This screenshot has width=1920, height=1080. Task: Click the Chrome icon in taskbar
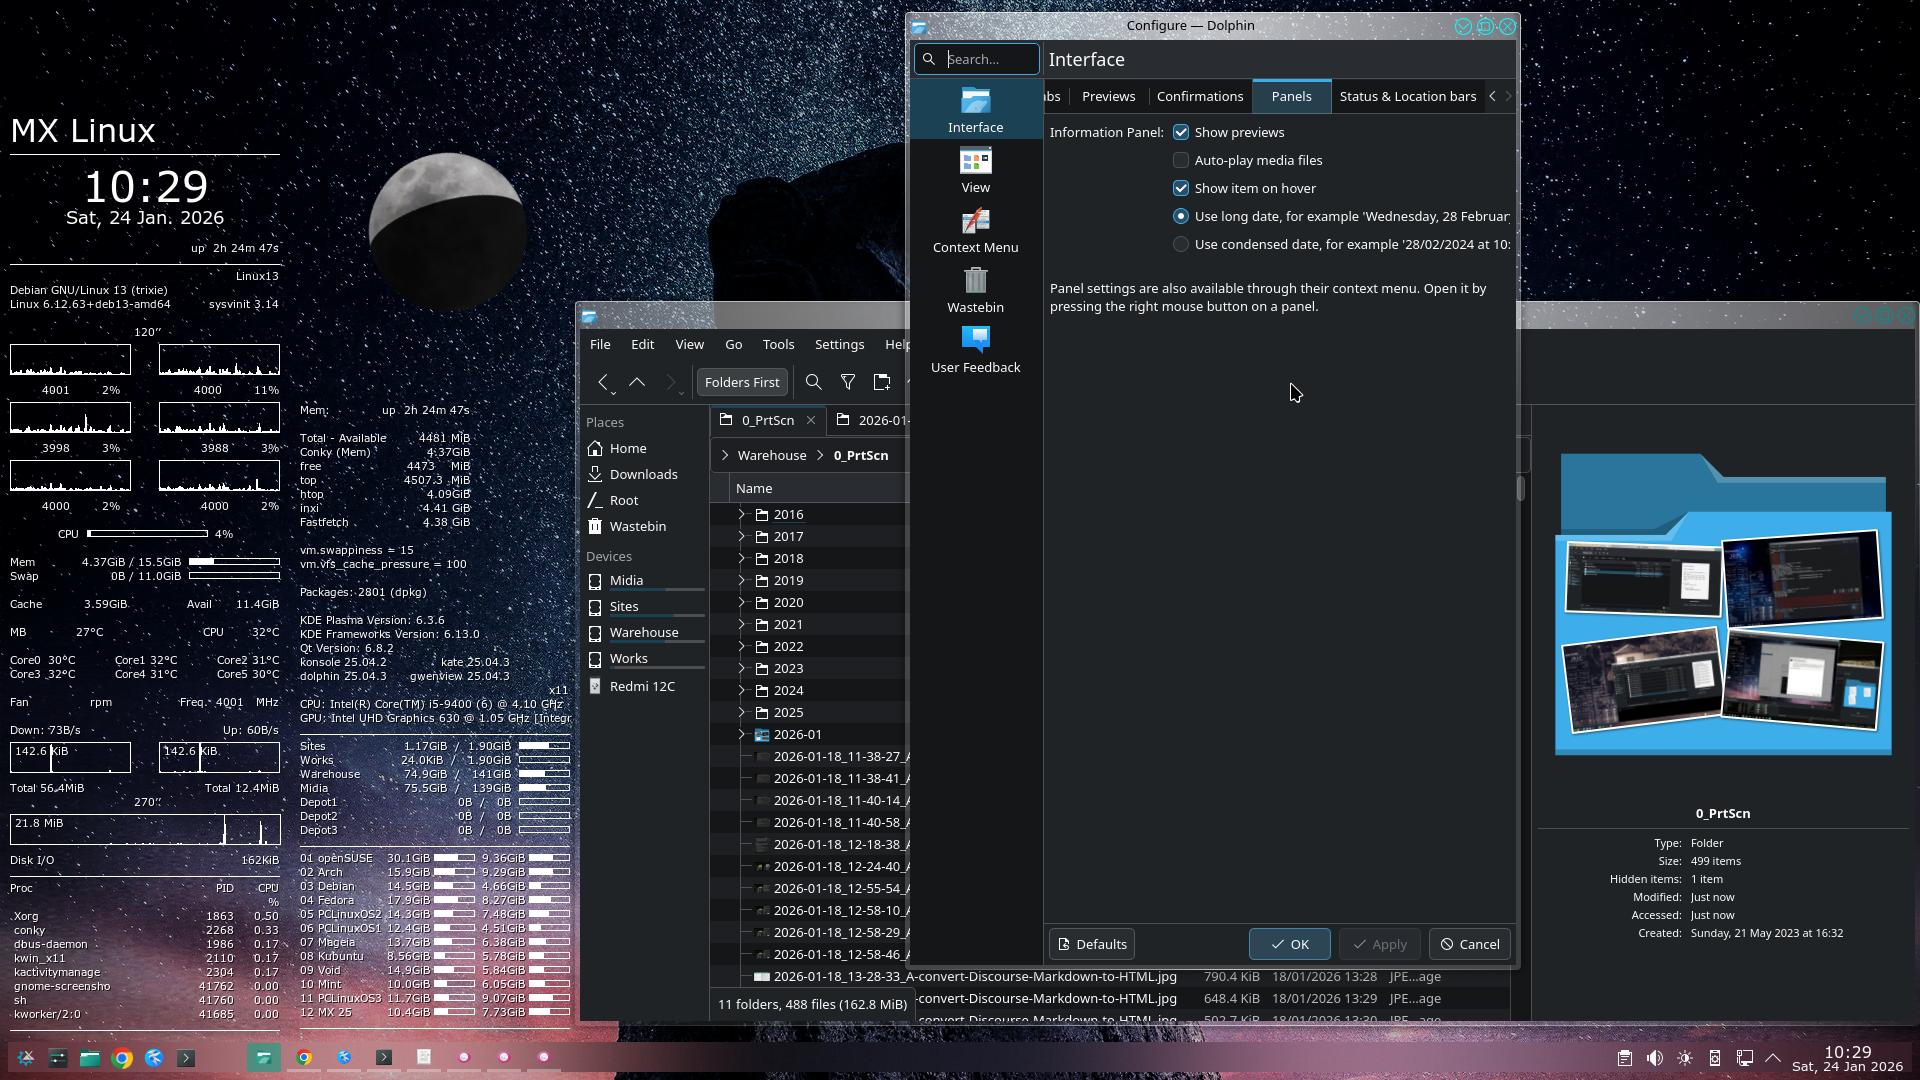122,1058
